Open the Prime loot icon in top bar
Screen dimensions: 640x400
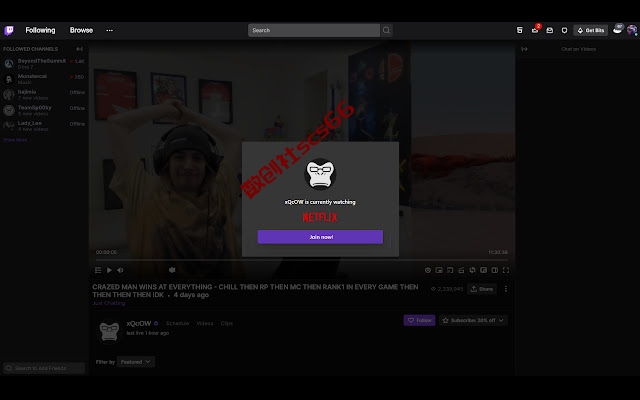pos(520,30)
